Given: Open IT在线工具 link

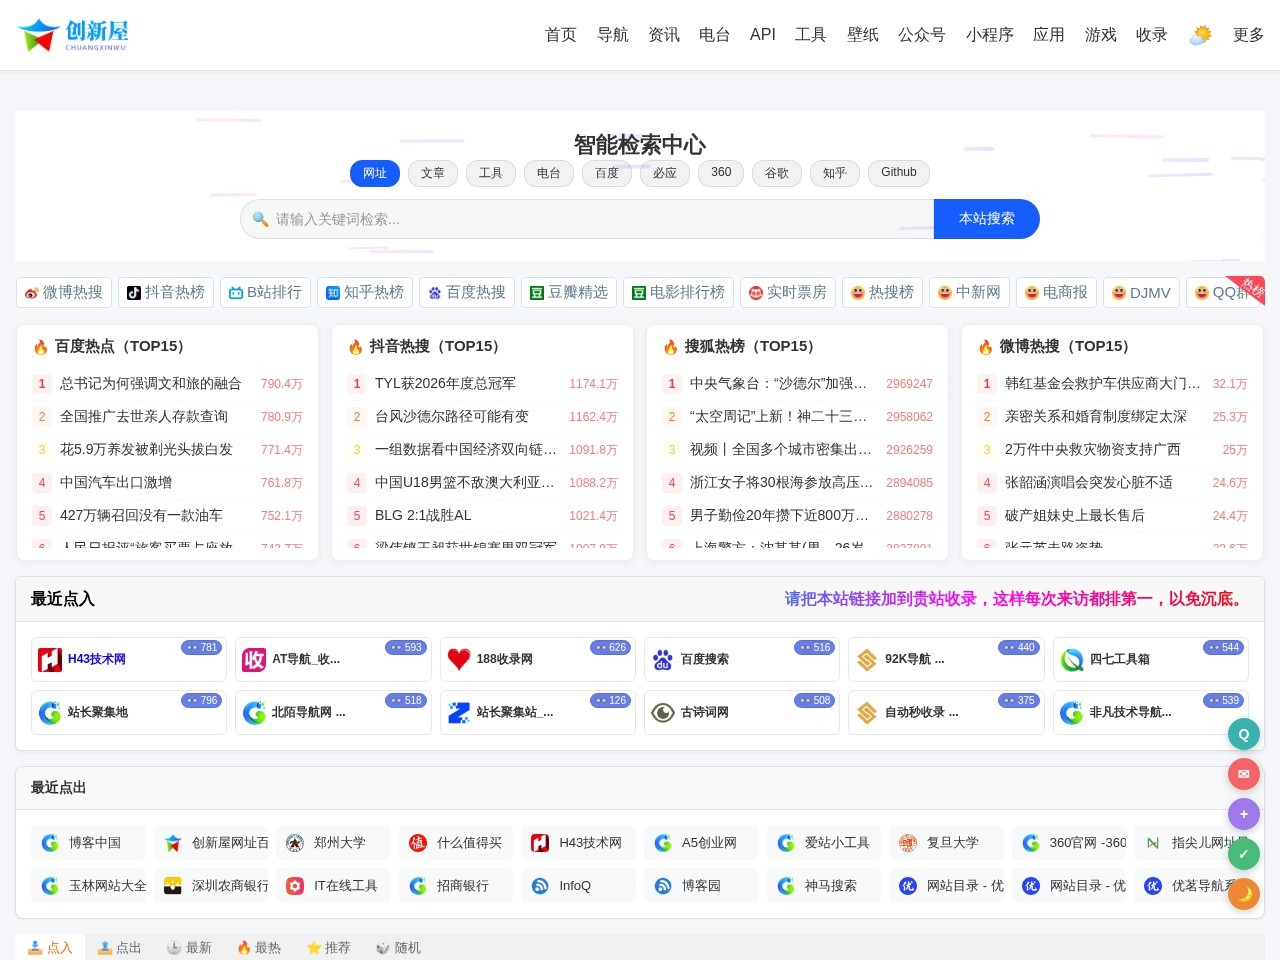Looking at the screenshot, I should click(x=333, y=886).
